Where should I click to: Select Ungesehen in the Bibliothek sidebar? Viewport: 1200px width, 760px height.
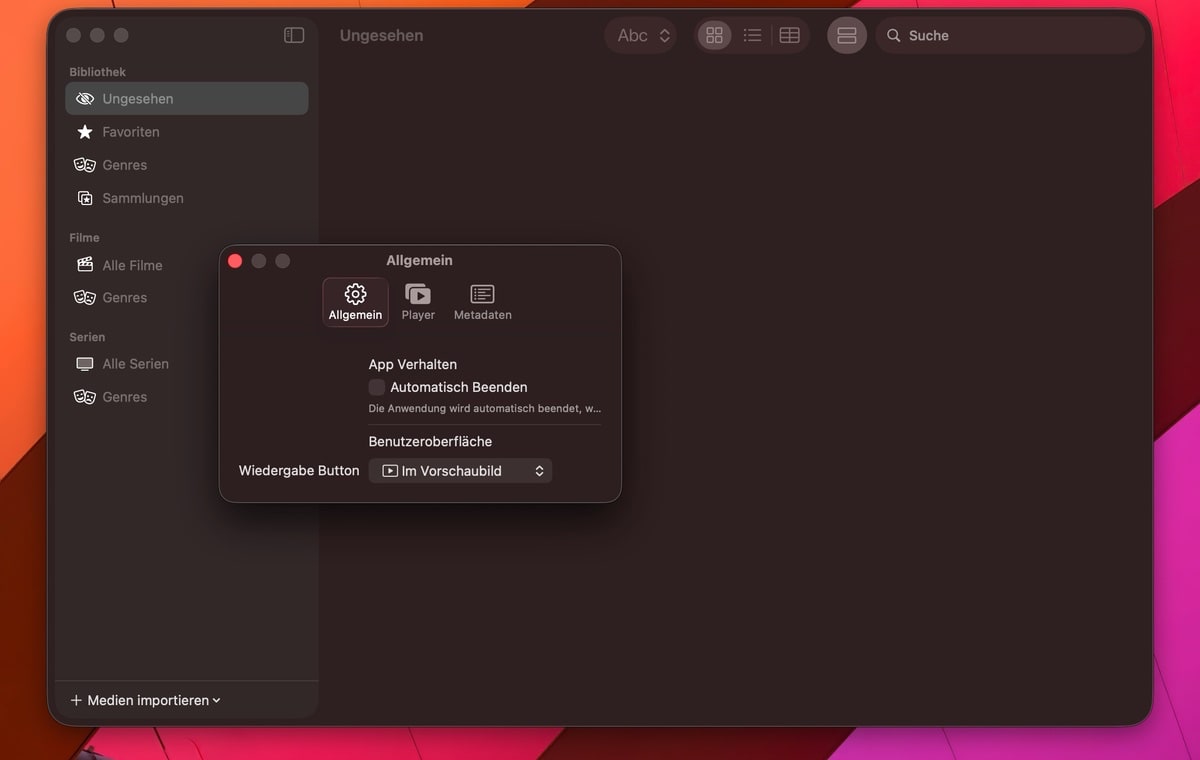(x=137, y=99)
